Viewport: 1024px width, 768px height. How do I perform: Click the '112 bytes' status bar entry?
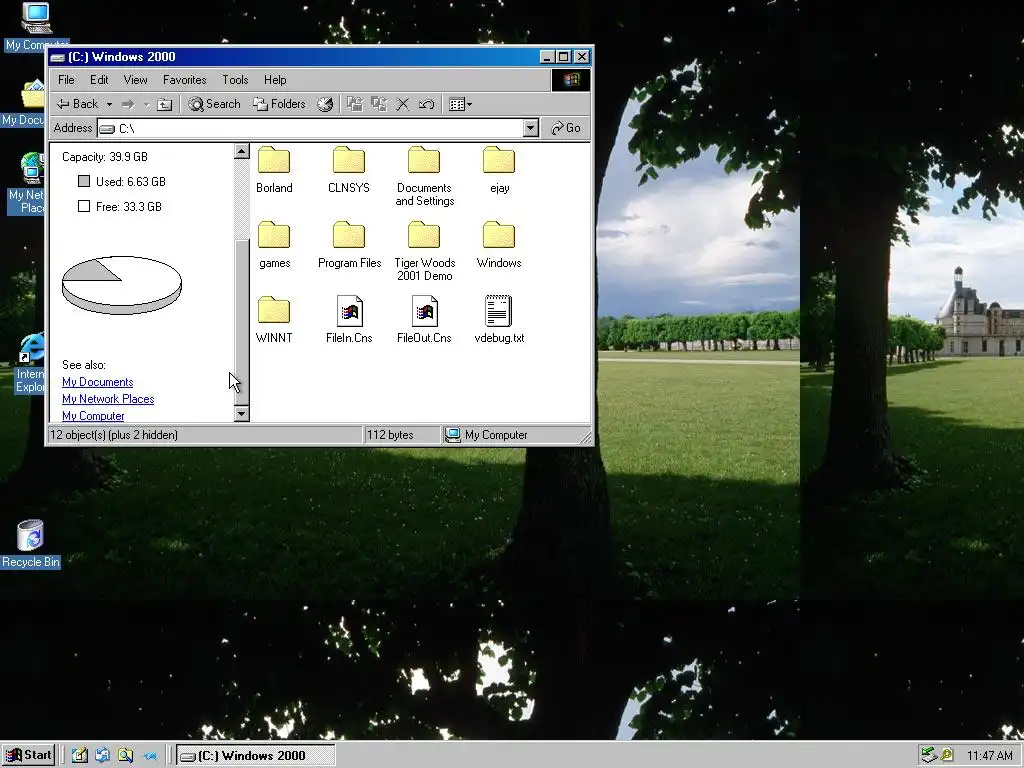coord(390,435)
